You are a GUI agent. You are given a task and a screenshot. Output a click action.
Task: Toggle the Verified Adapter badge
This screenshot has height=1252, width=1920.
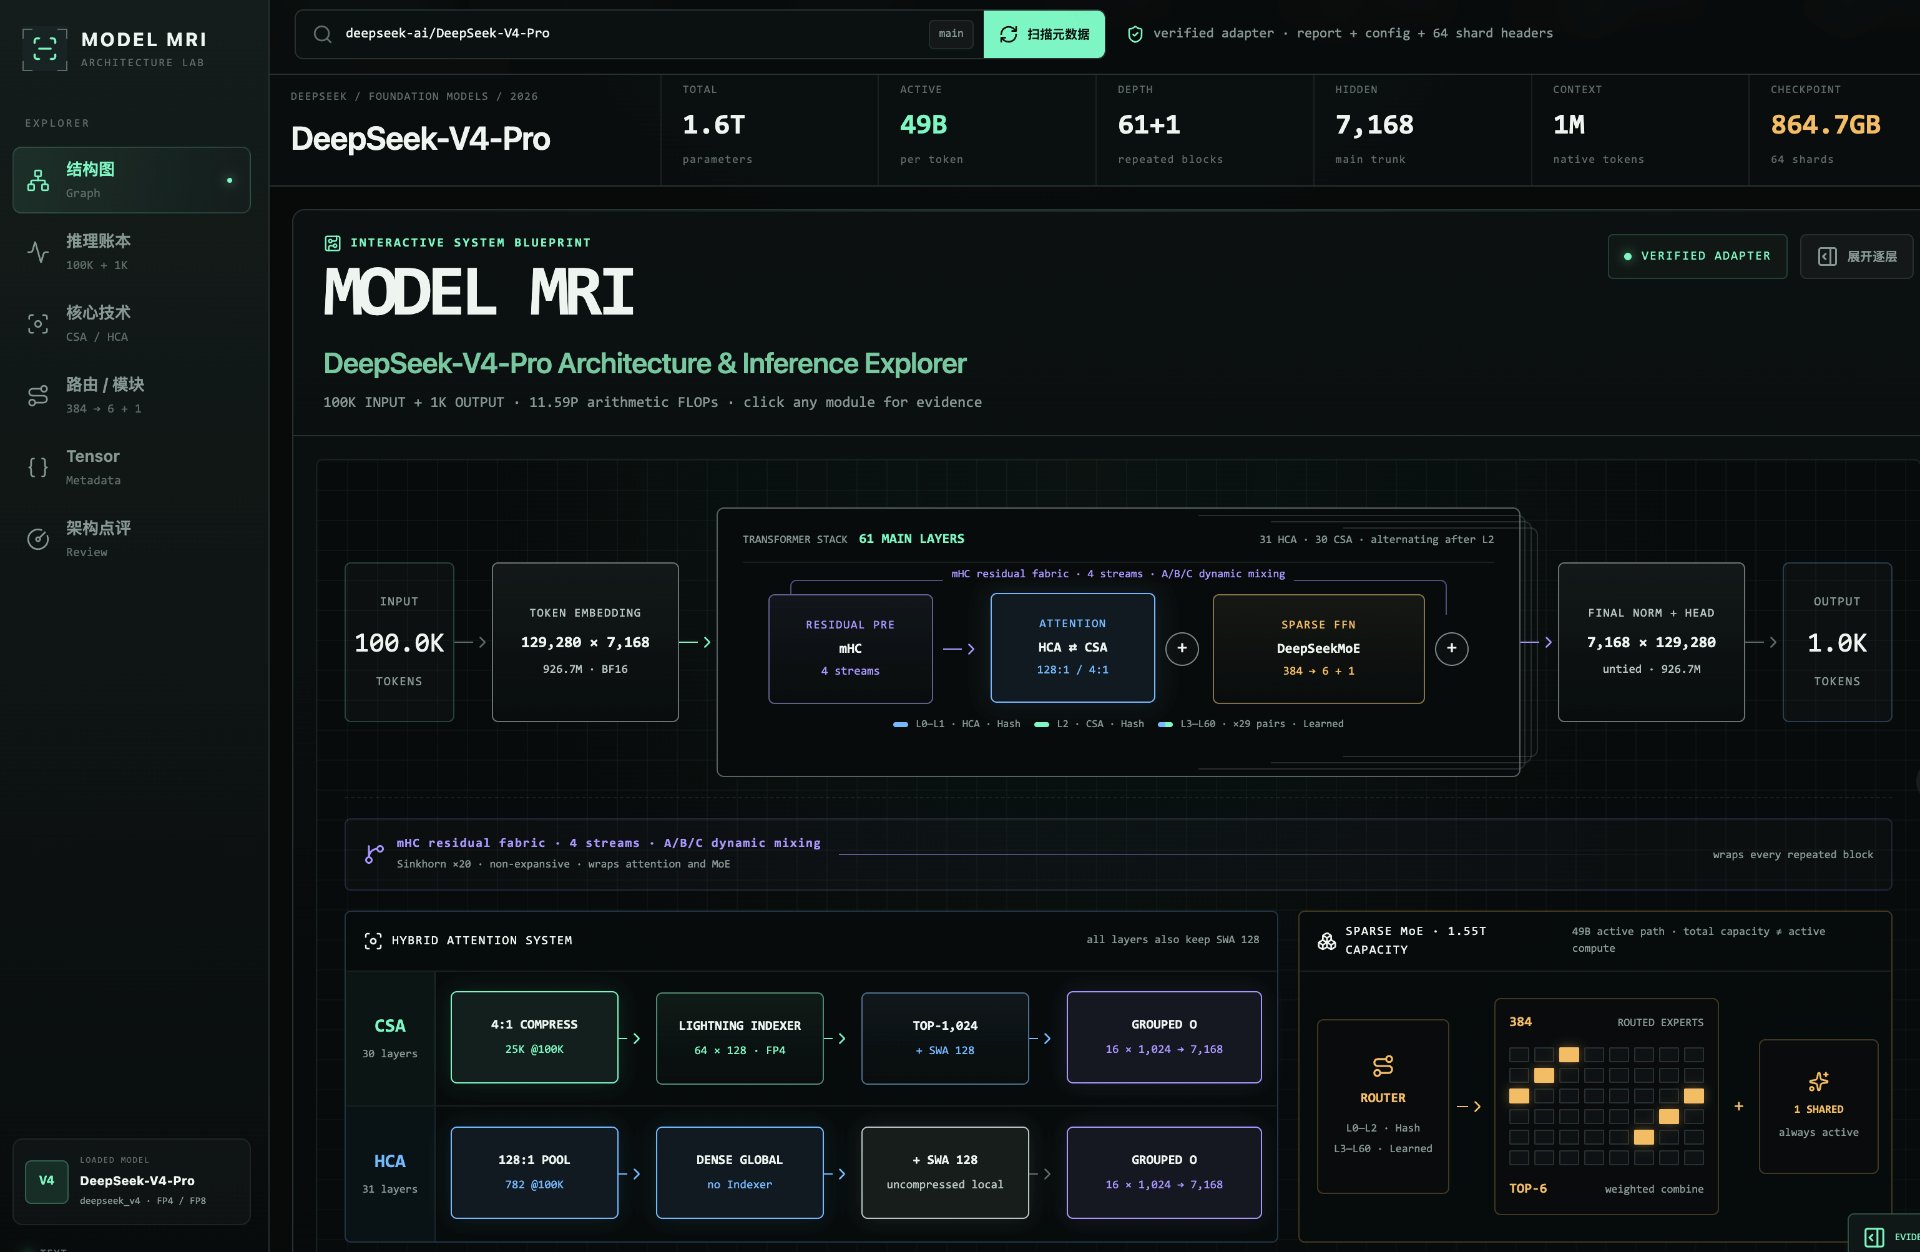[x=1697, y=256]
